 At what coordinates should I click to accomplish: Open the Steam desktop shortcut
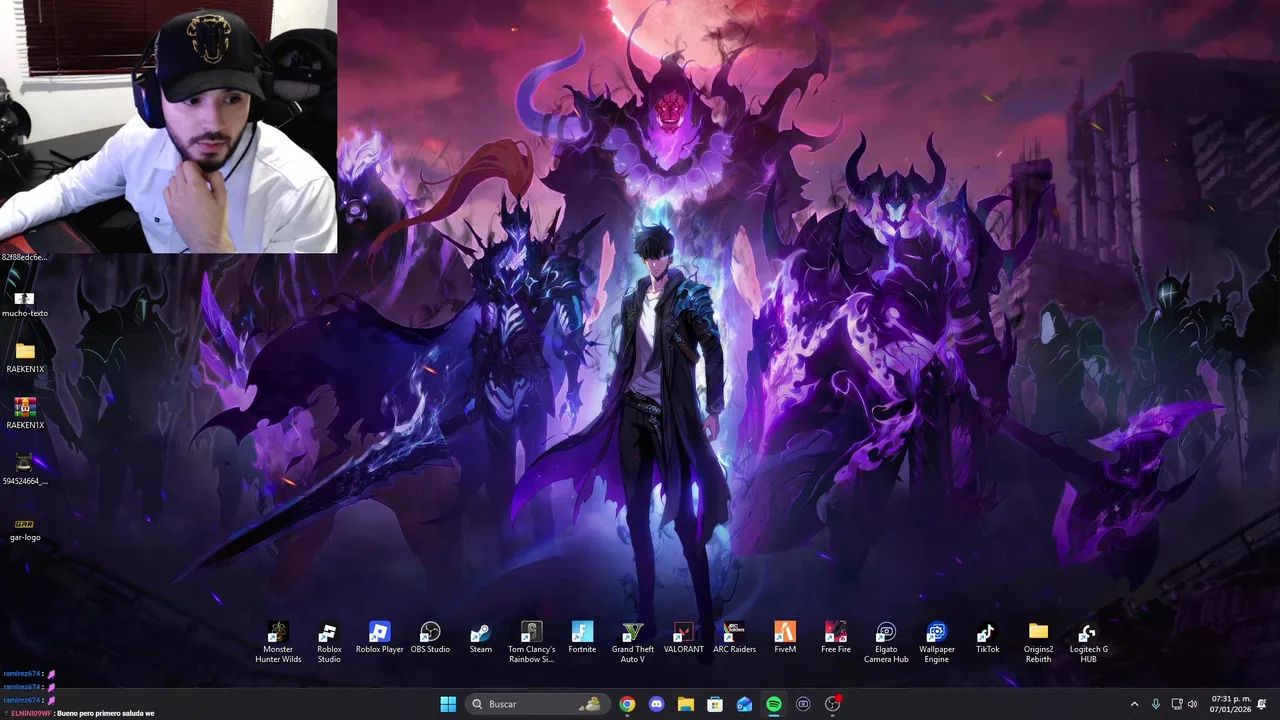point(481,637)
